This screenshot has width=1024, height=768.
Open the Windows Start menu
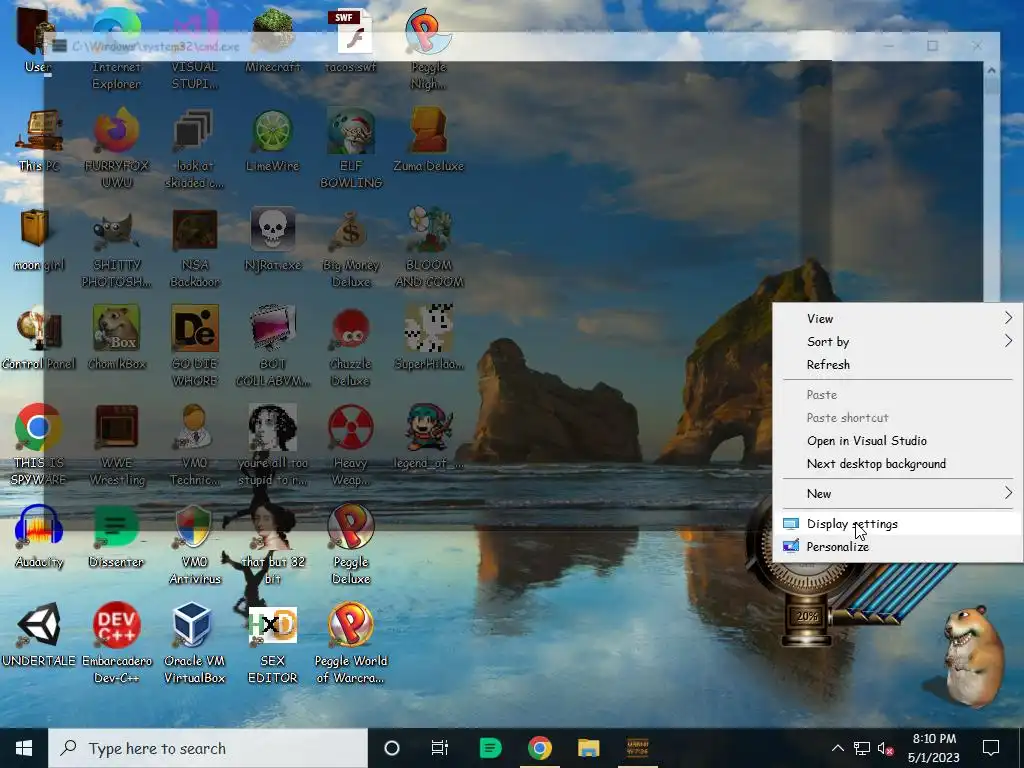24,748
